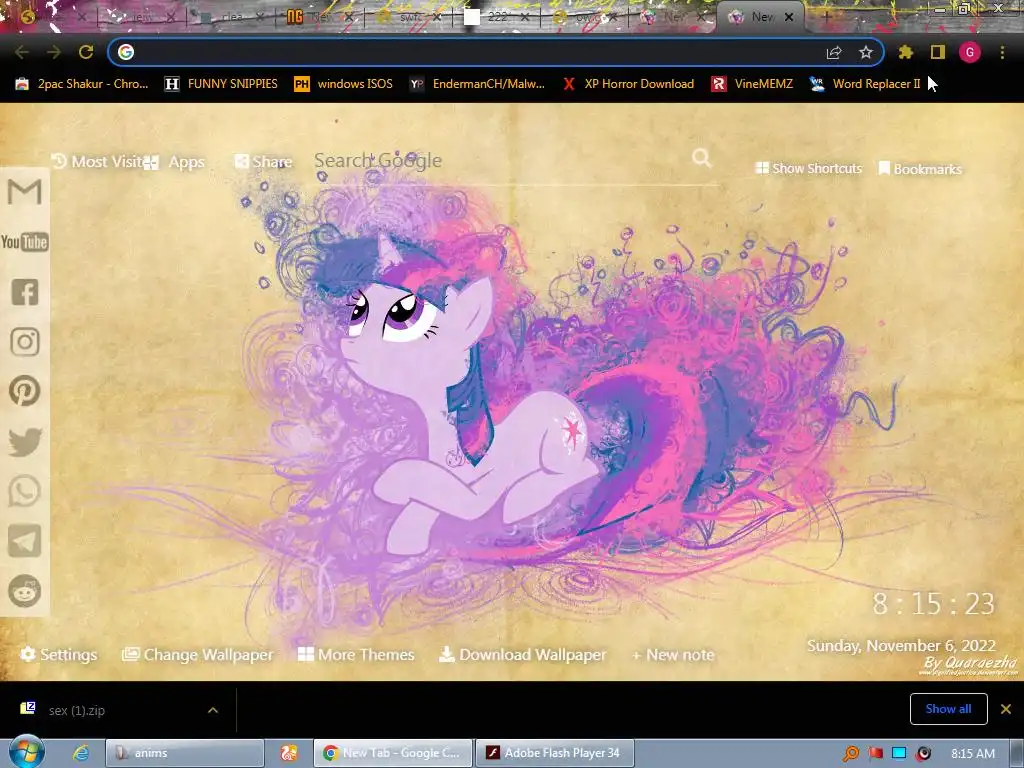Open Pinterest sidebar shortcut
Image resolution: width=1024 pixels, height=768 pixels.
[25, 391]
